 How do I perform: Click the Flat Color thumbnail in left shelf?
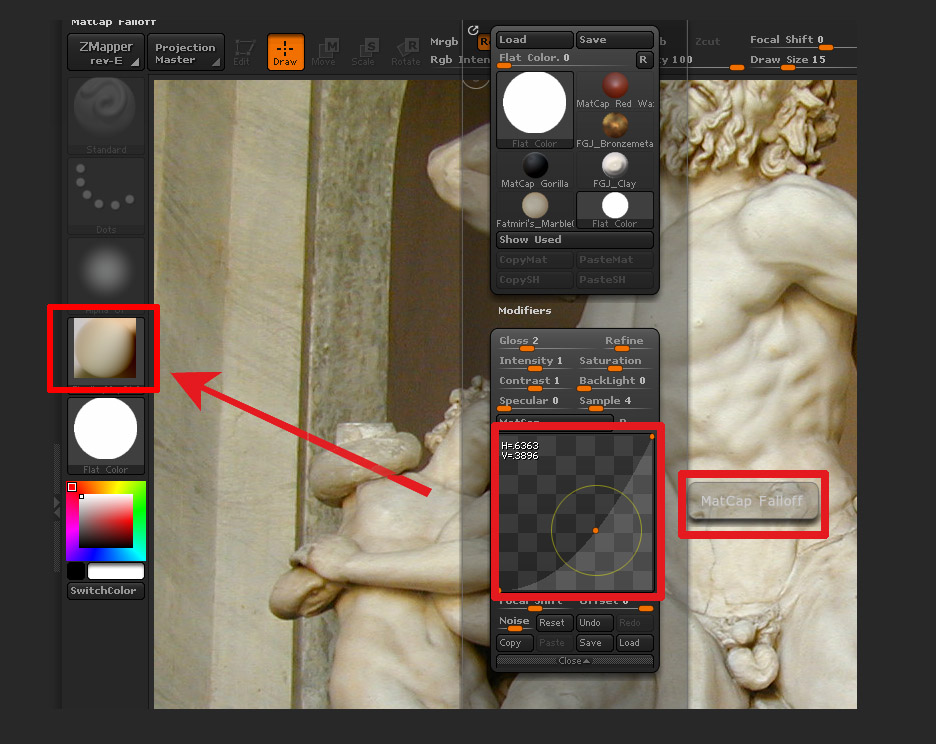(x=106, y=435)
